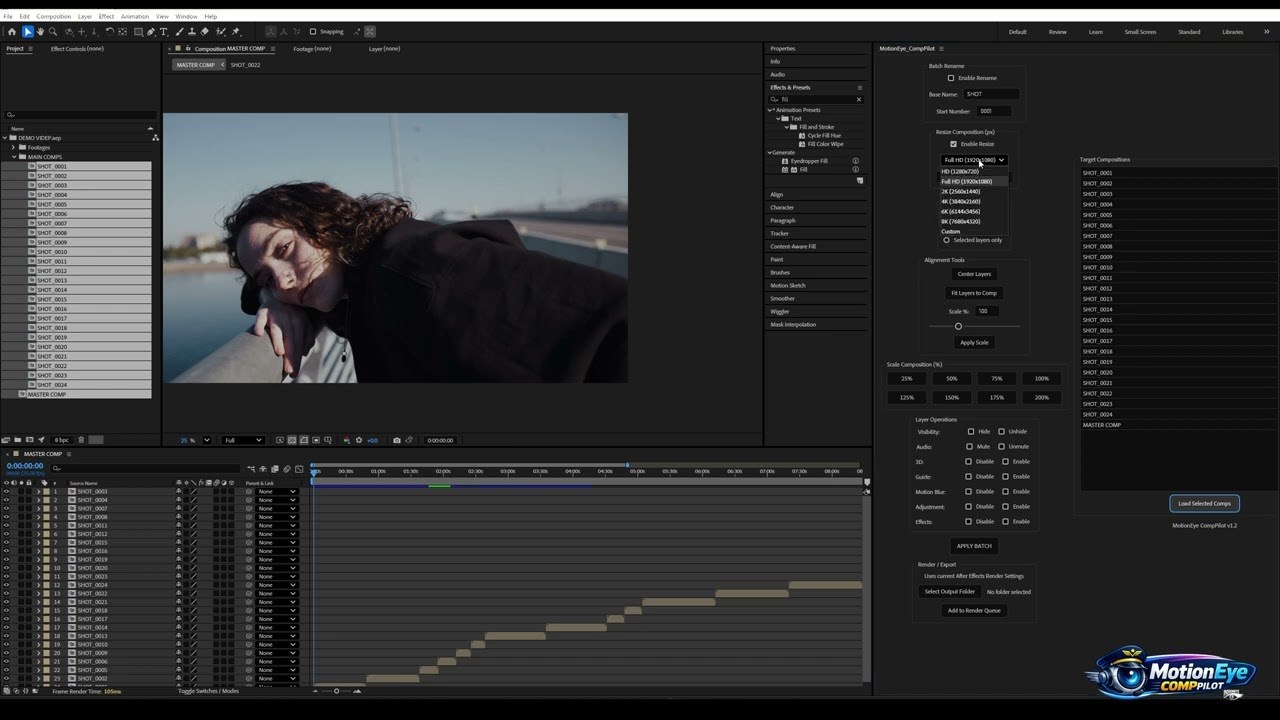Toggle the Snapping checkbox

(x=313, y=32)
